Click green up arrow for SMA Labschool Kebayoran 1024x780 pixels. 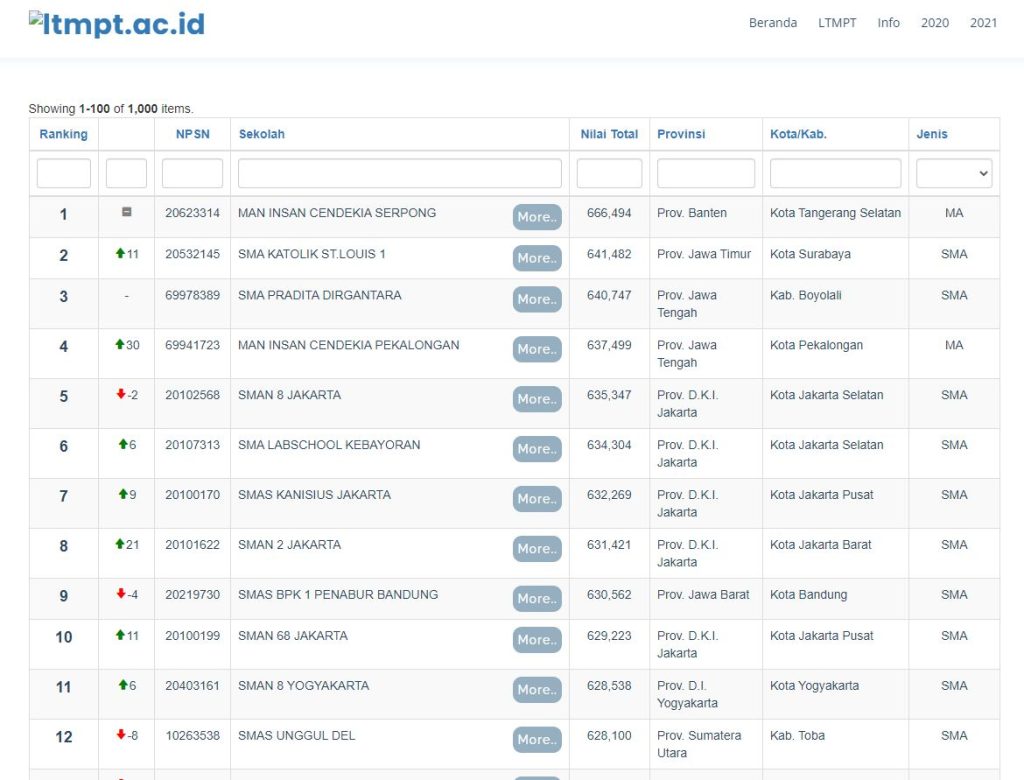pos(123,444)
